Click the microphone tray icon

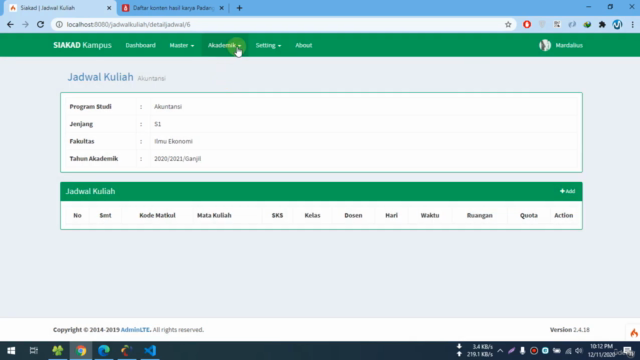[x=522, y=351]
